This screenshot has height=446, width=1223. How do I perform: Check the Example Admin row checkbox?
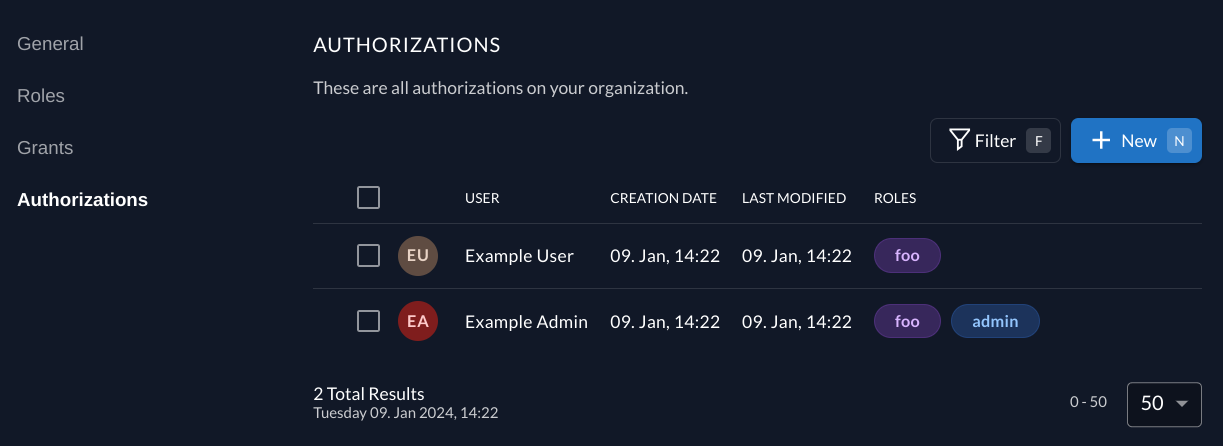point(369,322)
